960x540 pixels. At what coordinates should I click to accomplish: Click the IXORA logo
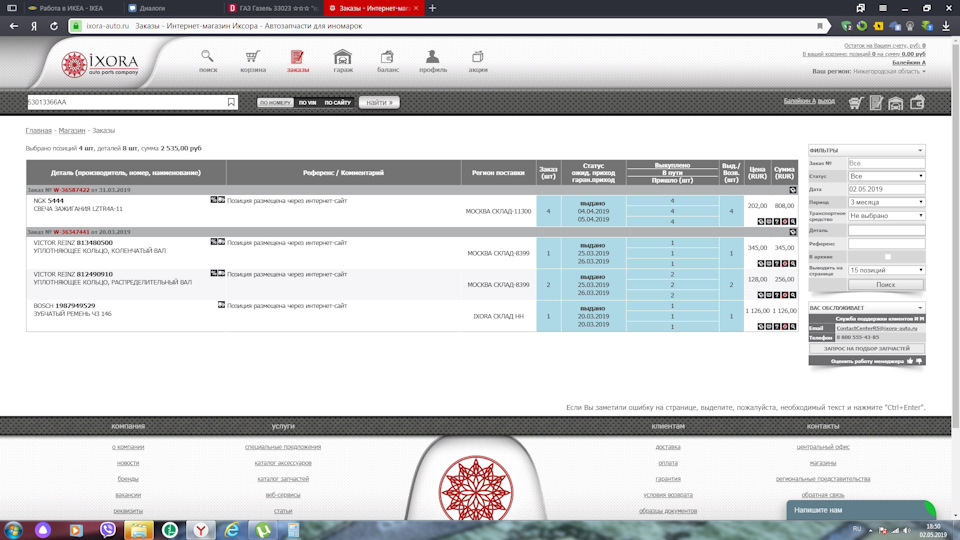pyautogui.click(x=100, y=64)
